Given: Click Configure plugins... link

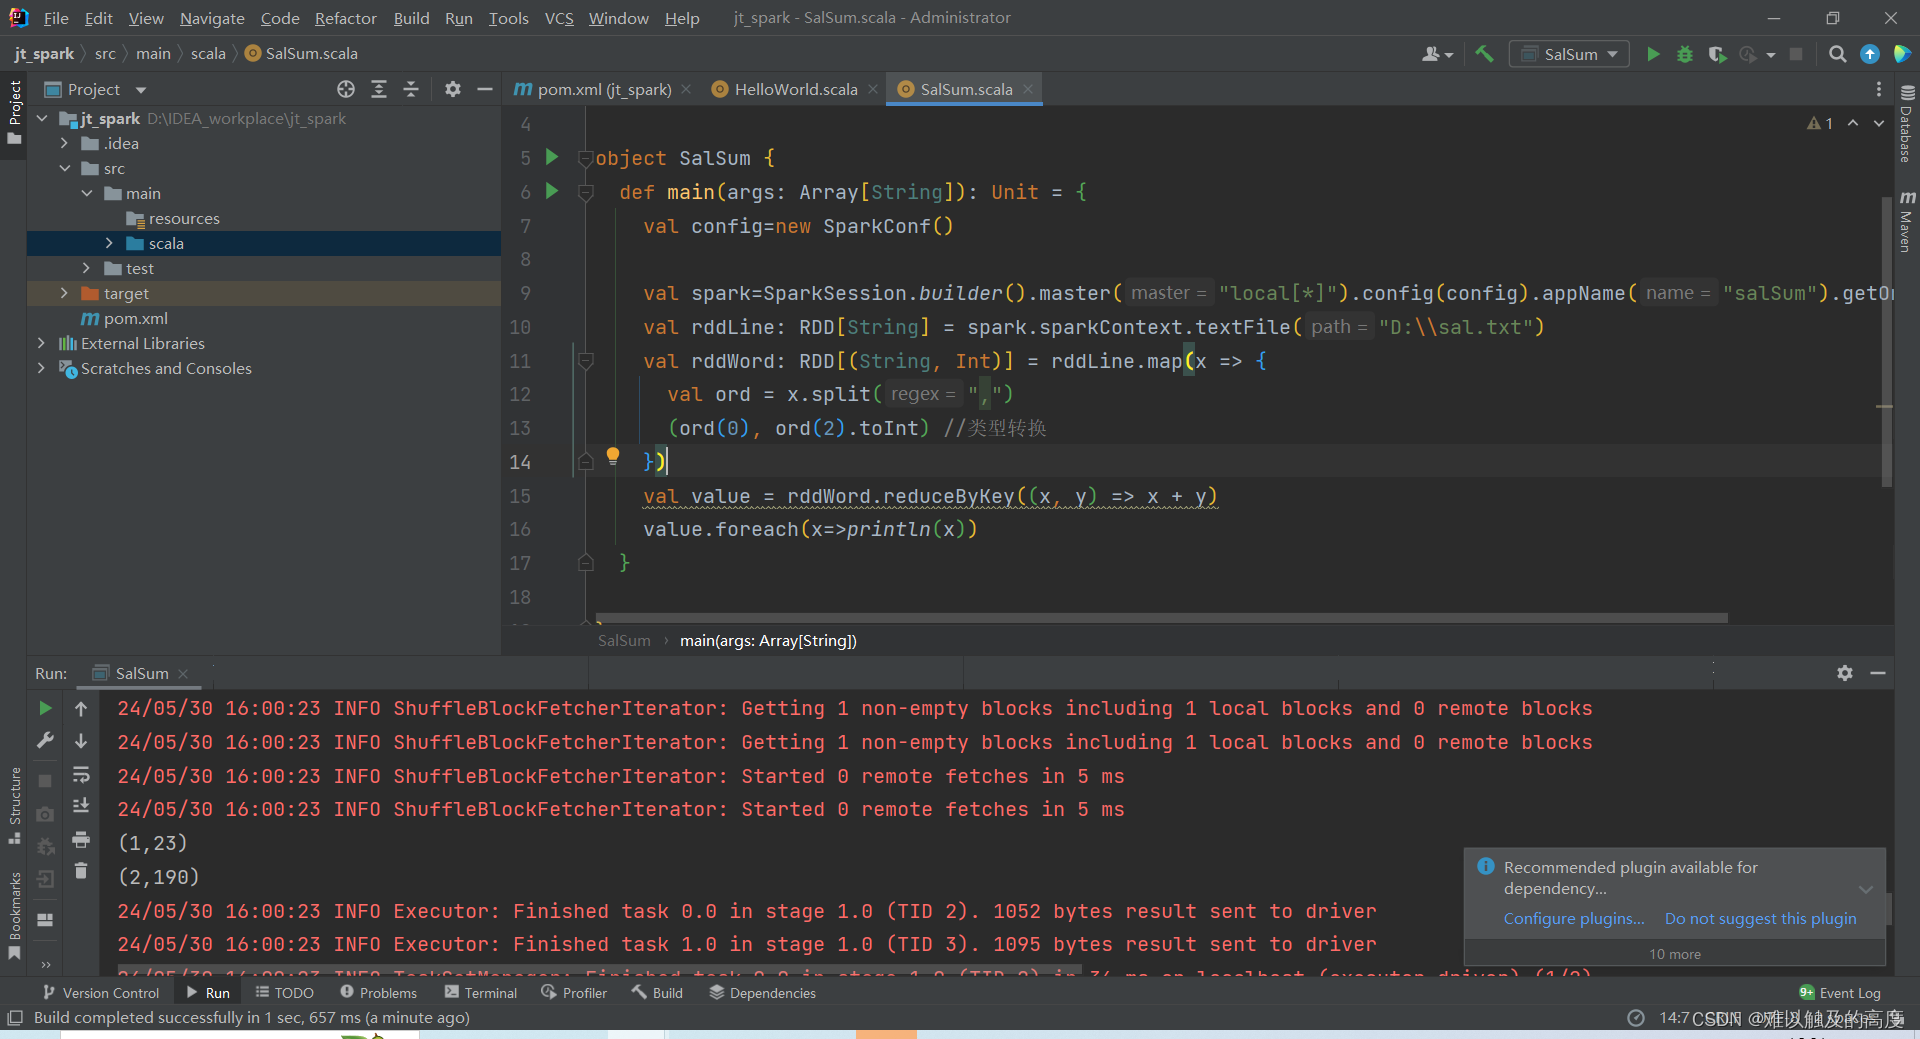Looking at the screenshot, I should [x=1574, y=918].
